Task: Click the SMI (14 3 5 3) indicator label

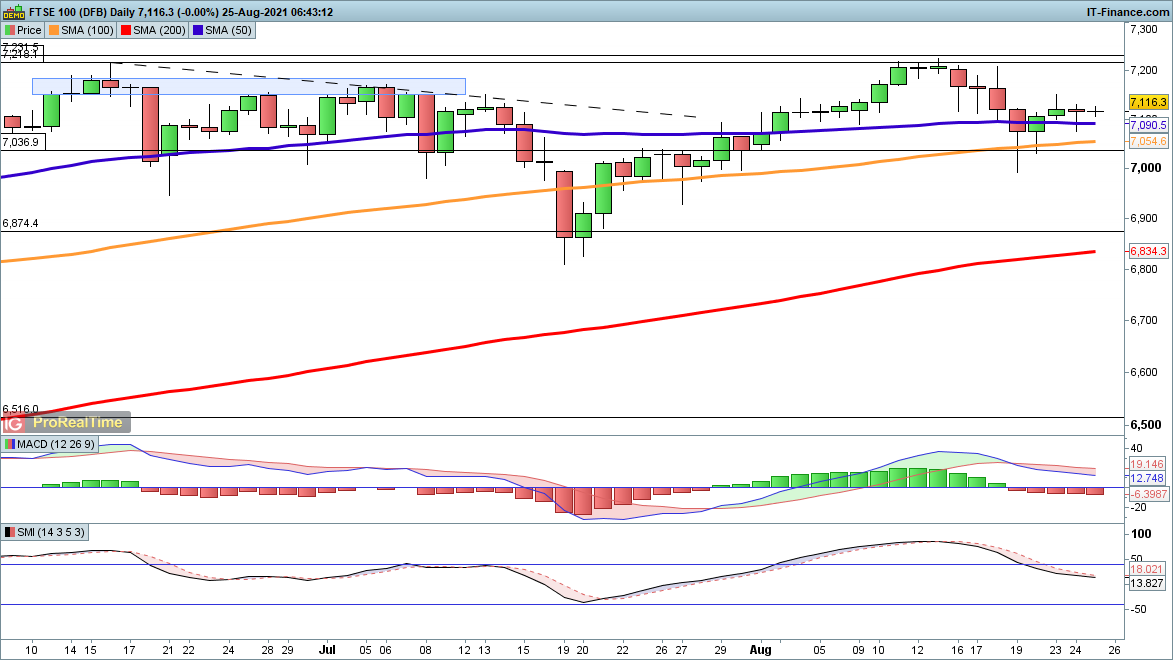Action: (x=44, y=531)
